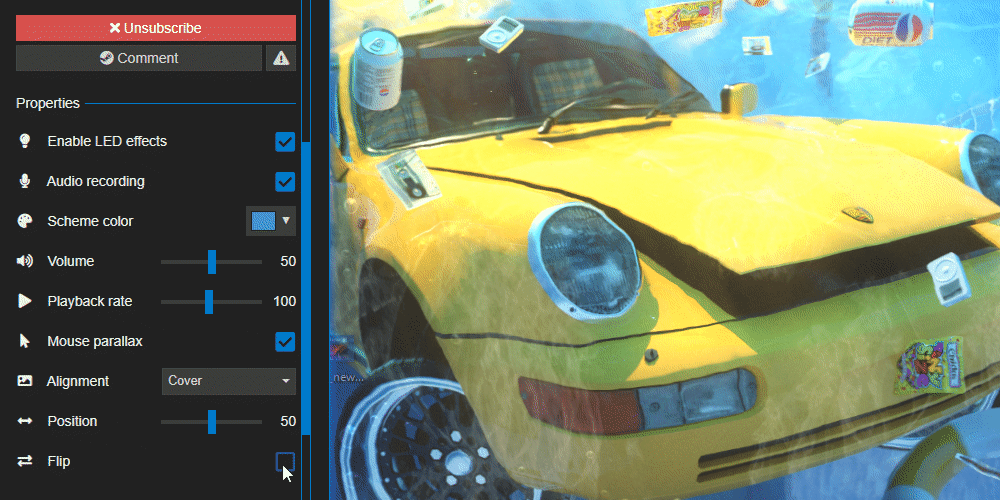Click the red Unsubscribe button
This screenshot has width=1000, height=500.
pos(155,28)
